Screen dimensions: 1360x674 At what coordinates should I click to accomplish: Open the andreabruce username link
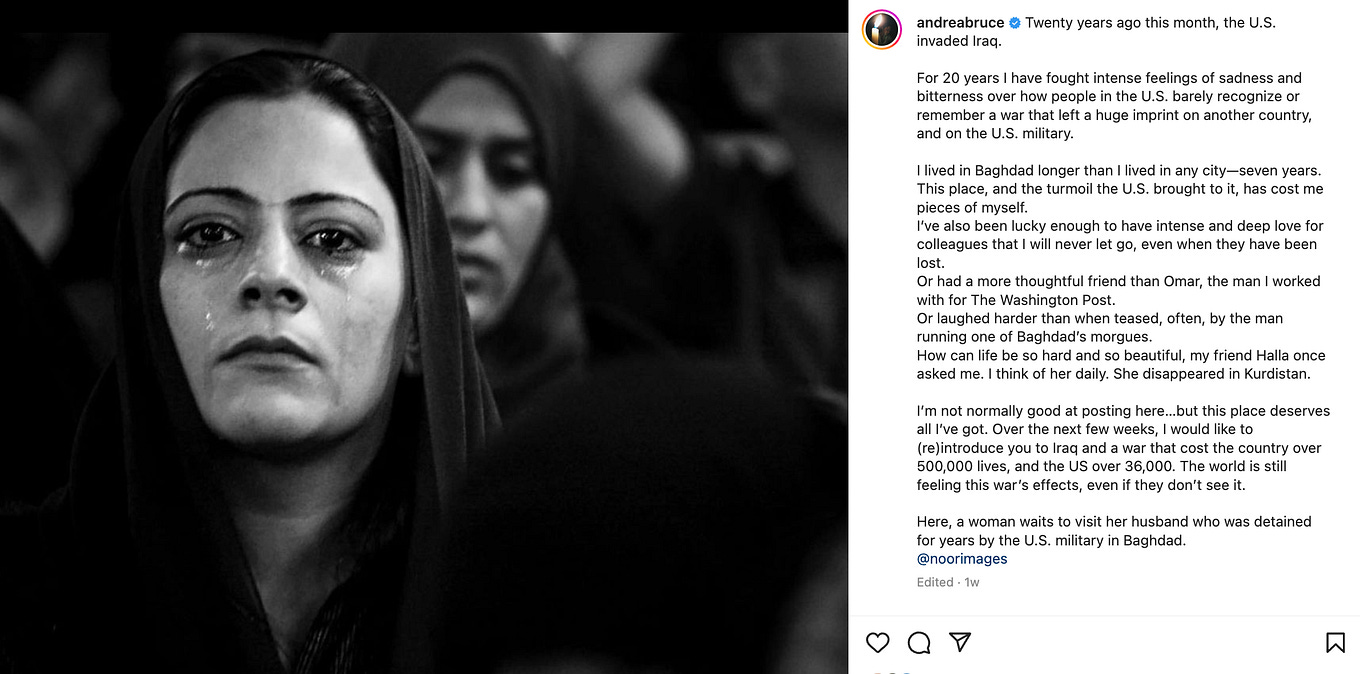960,23
